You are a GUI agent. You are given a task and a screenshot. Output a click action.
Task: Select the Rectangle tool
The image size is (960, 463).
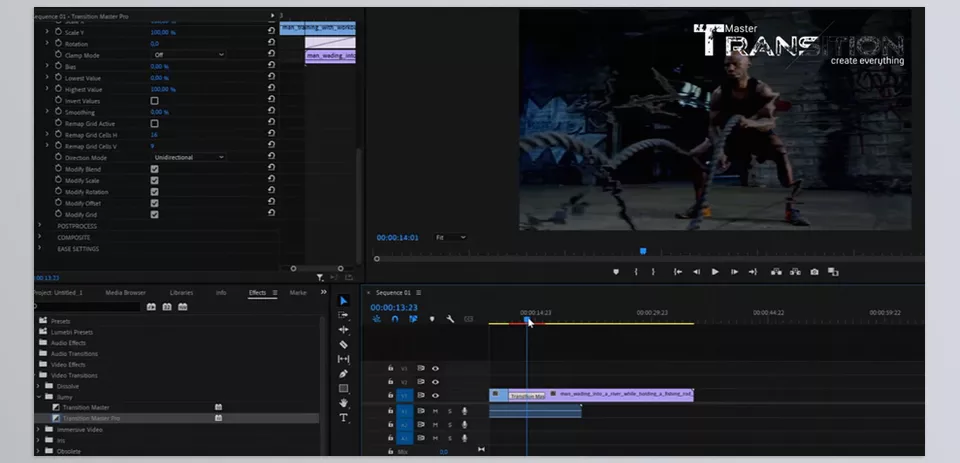(x=343, y=388)
